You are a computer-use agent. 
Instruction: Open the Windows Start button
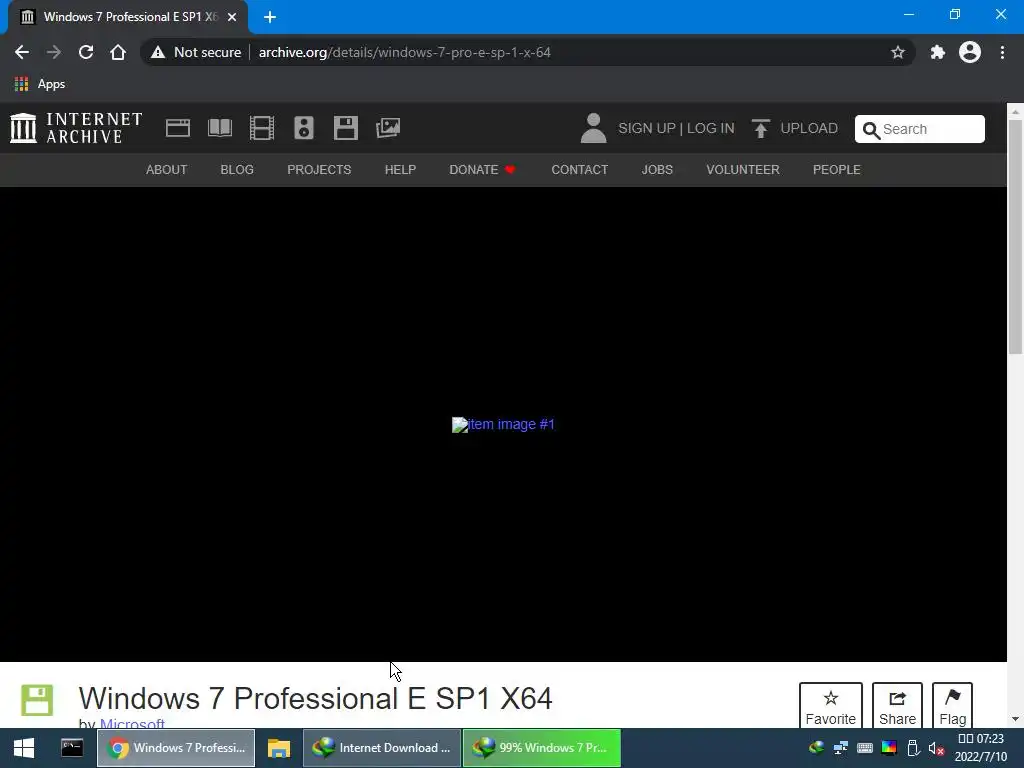[x=24, y=748]
